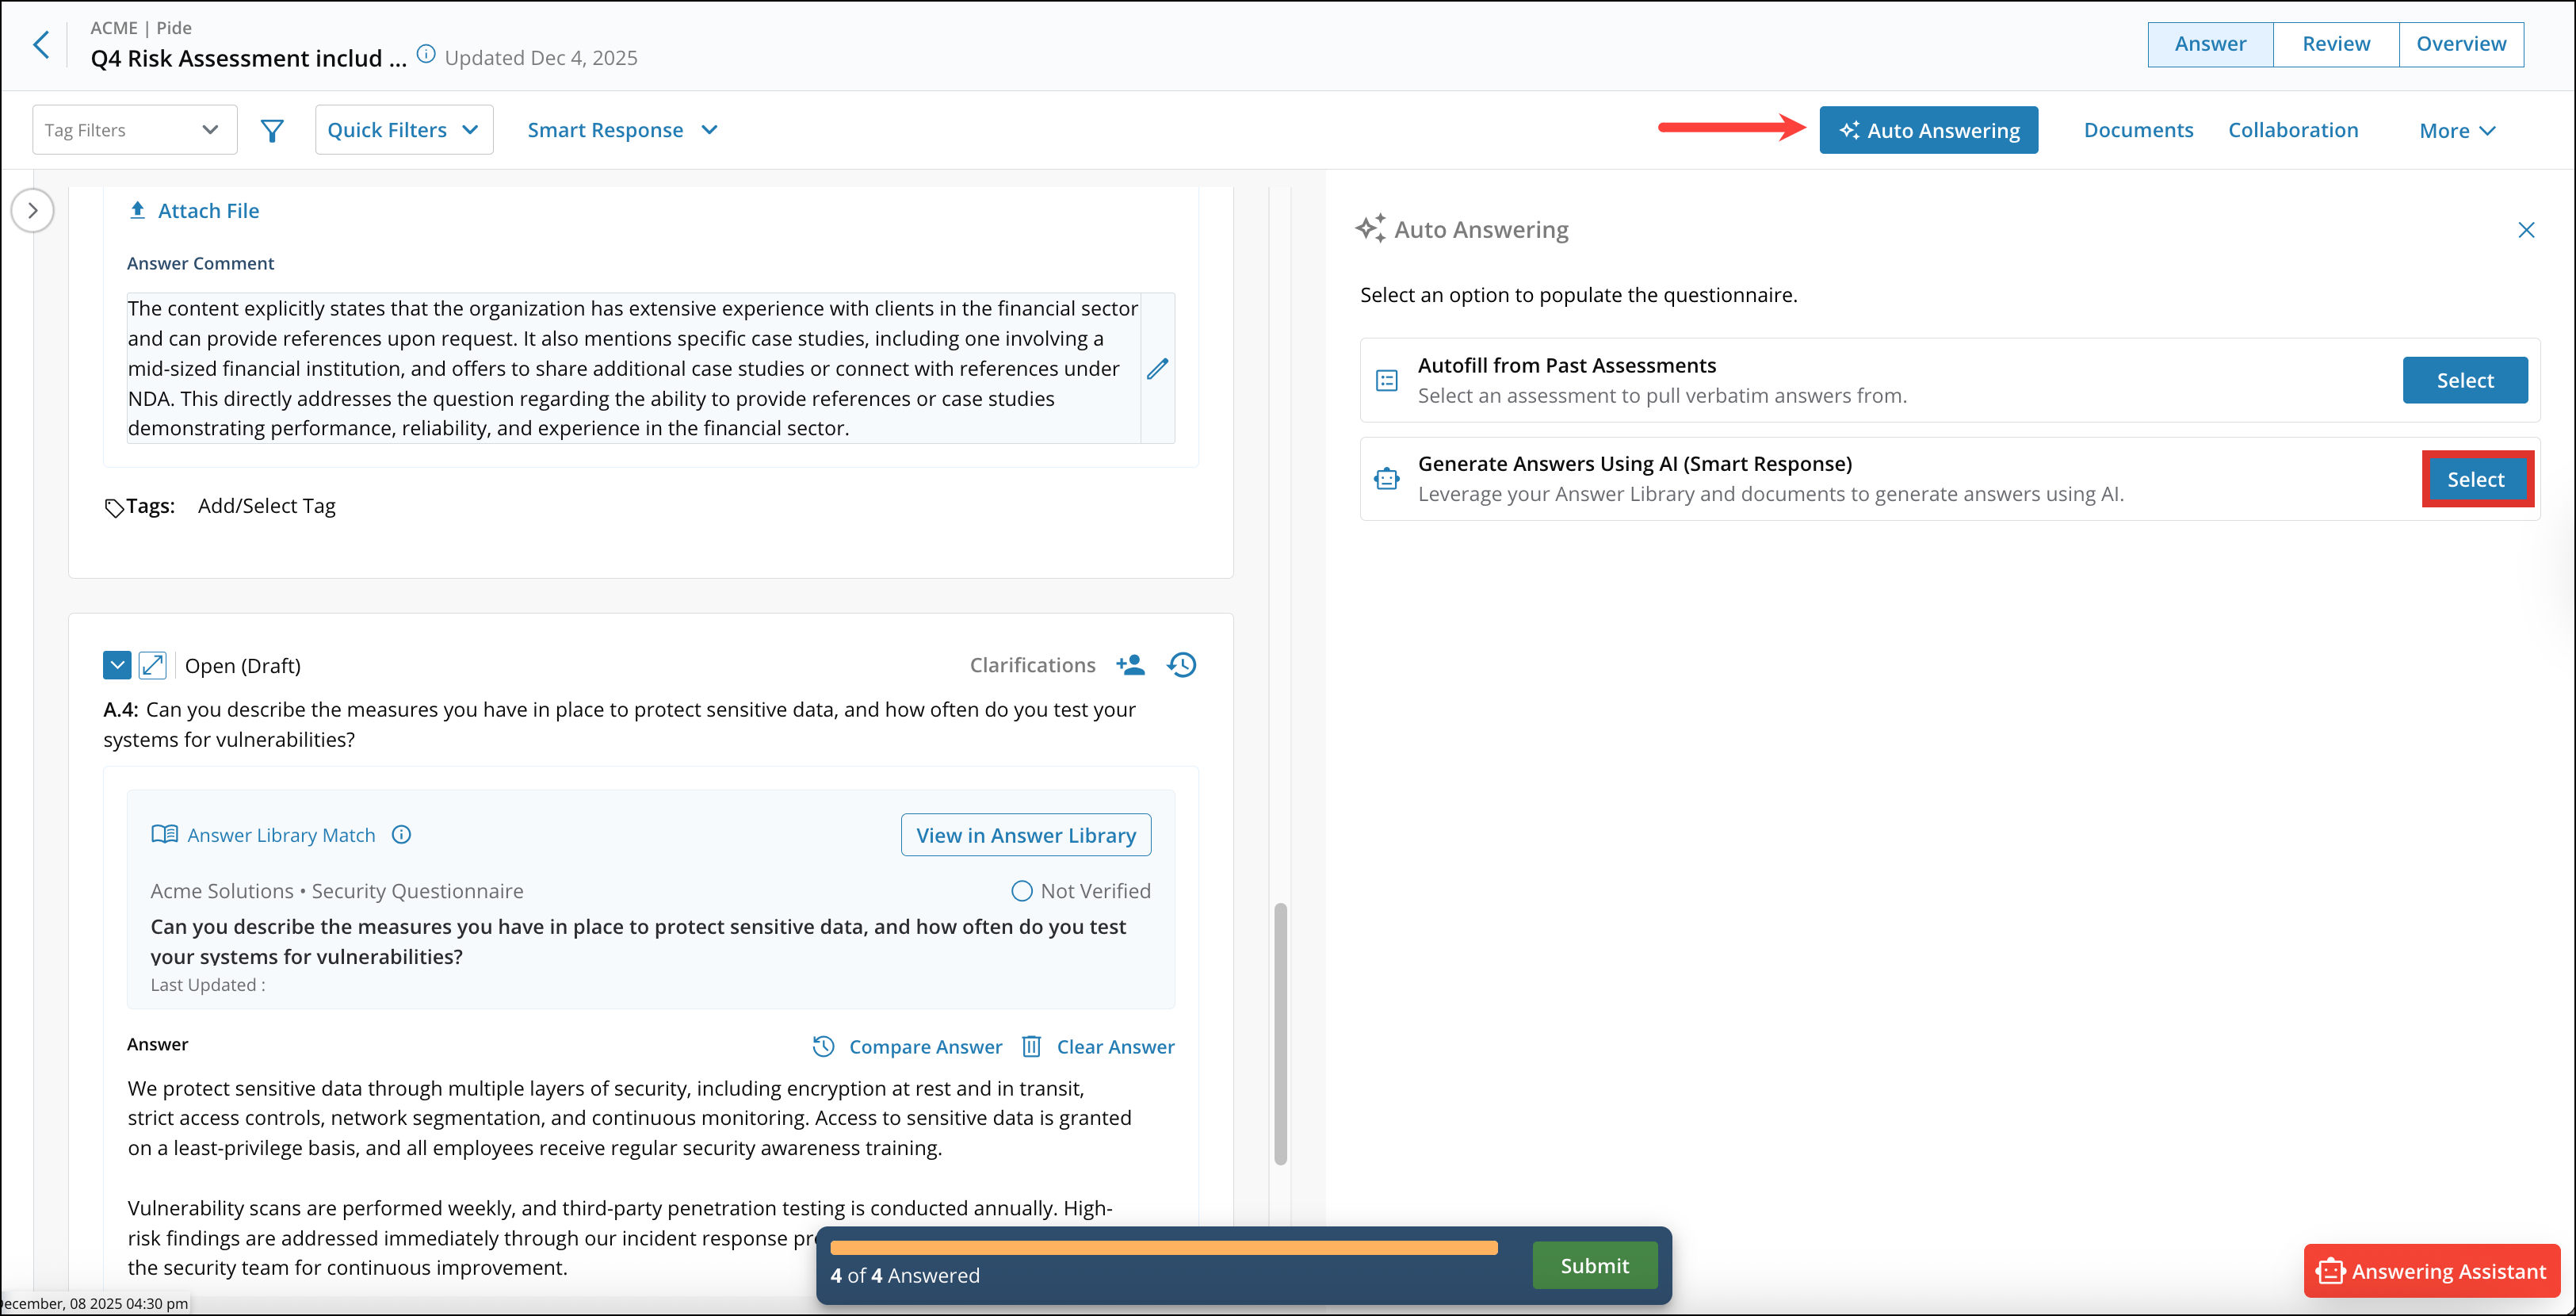Collapse question A.4 with the blue chevron toggle
The width and height of the screenshot is (2576, 1316).
pos(117,665)
